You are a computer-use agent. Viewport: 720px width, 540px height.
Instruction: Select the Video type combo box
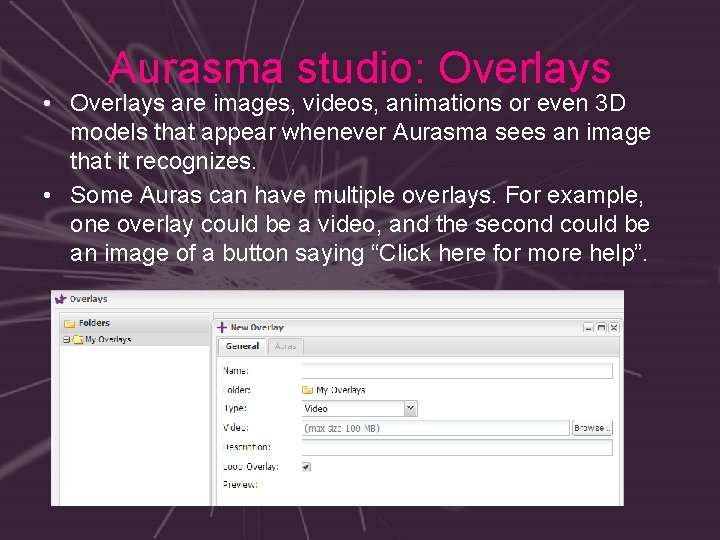pyautogui.click(x=360, y=408)
